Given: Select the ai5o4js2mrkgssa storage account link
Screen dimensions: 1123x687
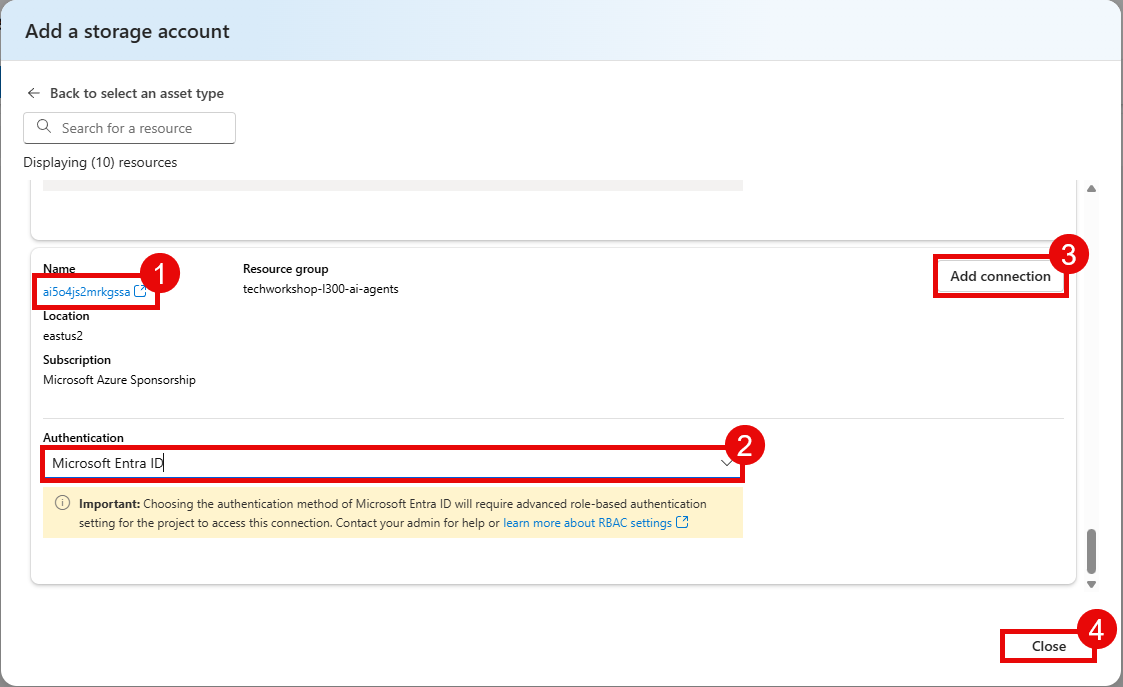Looking at the screenshot, I should tap(88, 291).
